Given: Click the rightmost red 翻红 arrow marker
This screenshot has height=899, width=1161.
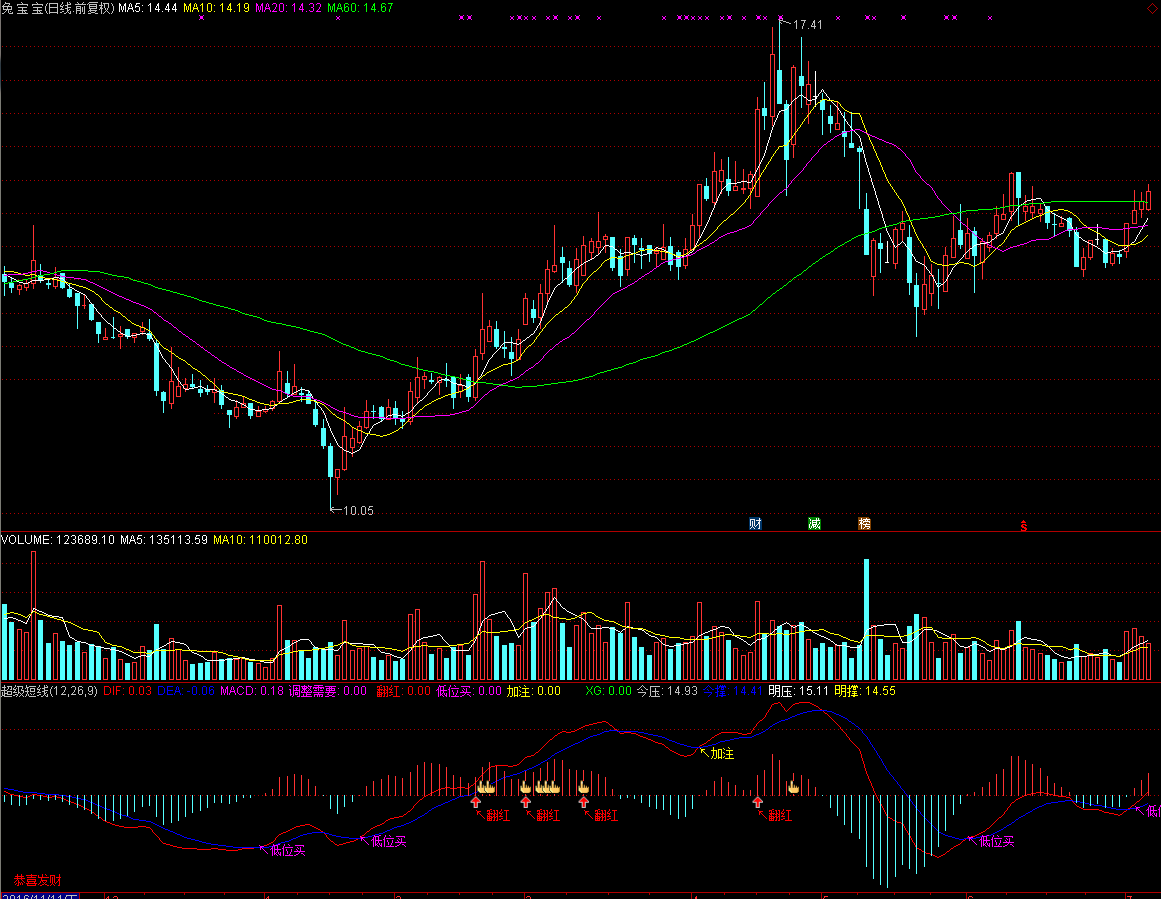Looking at the screenshot, I should click(x=758, y=801).
